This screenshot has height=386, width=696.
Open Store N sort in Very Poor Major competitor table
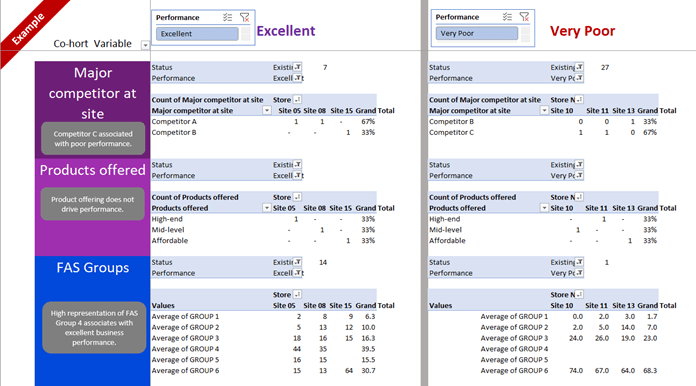tap(579, 99)
